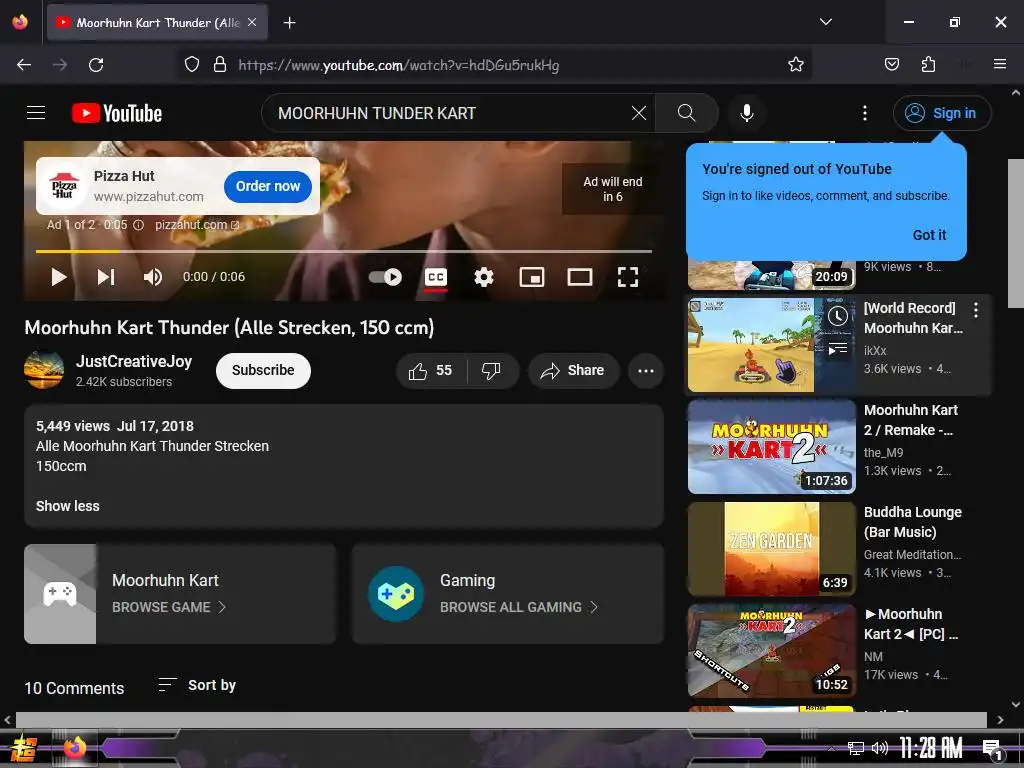Open the JustCreativeJoy channel name link
Screen dimensions: 1024x768
click(134, 361)
